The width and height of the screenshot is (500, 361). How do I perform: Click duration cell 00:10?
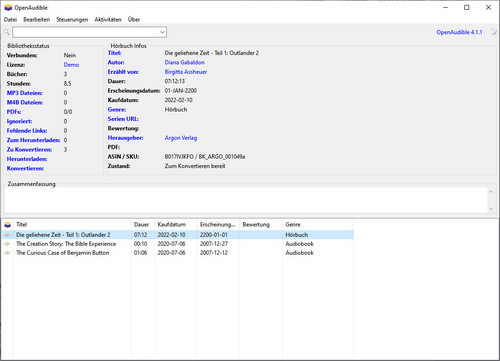[x=140, y=244]
